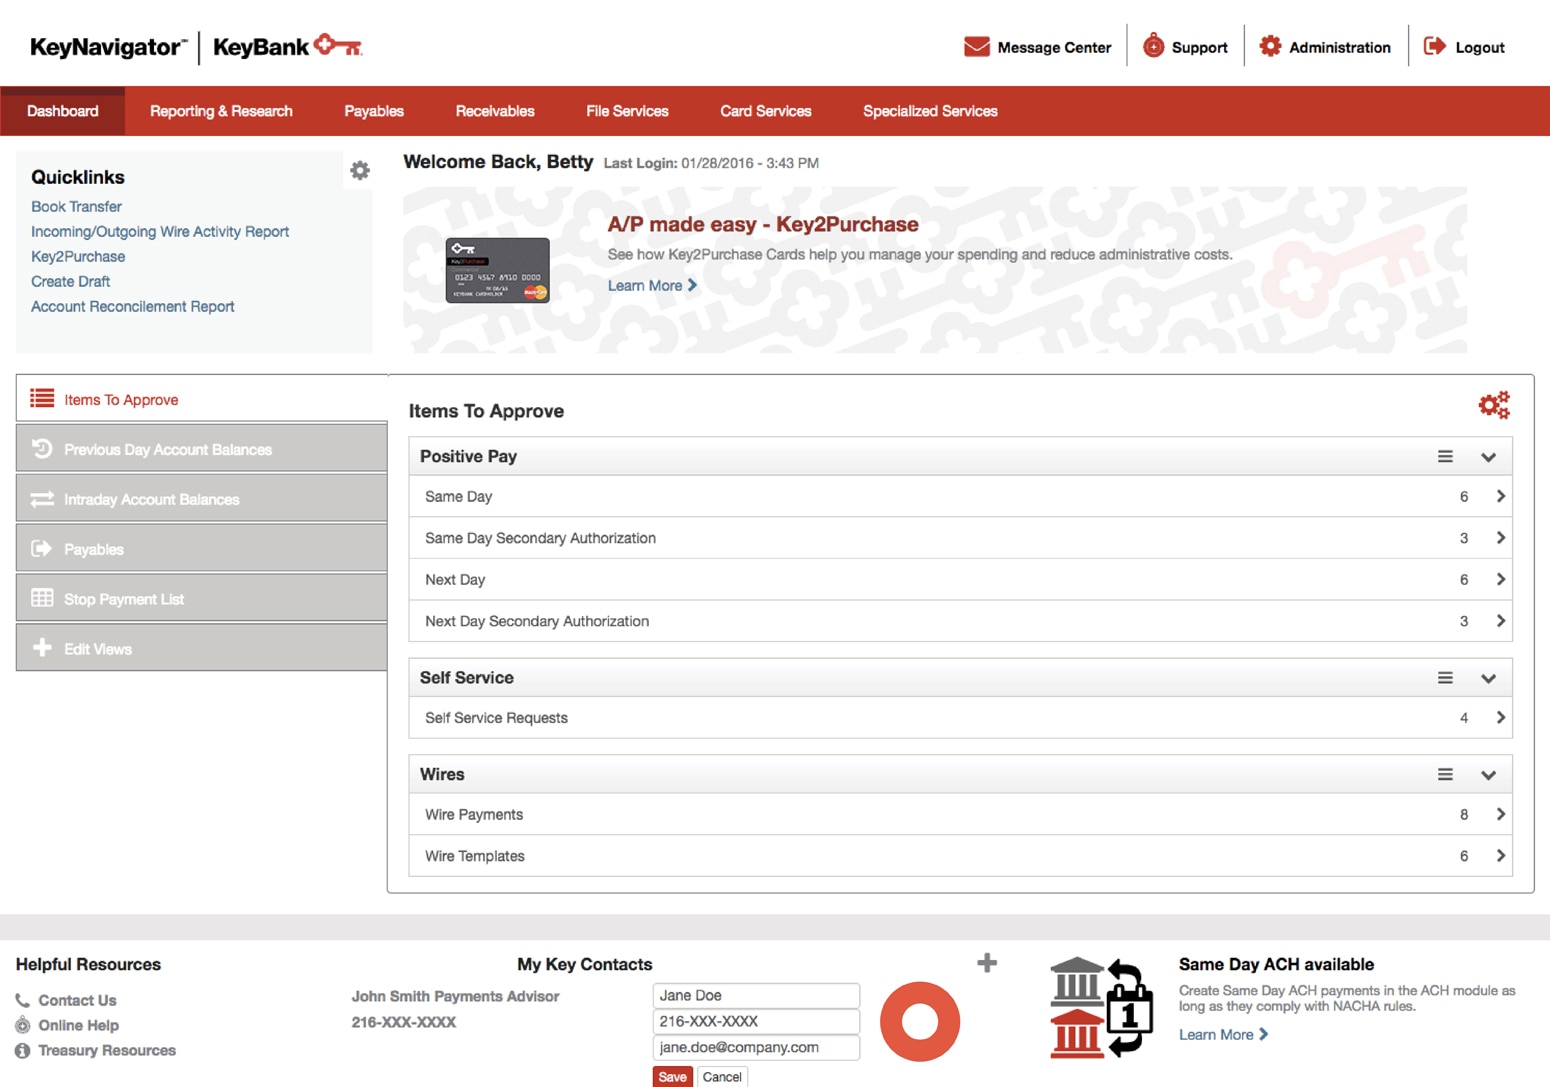Click the Online Help icon
Viewport: 1550px width, 1087px height.
click(x=22, y=1025)
